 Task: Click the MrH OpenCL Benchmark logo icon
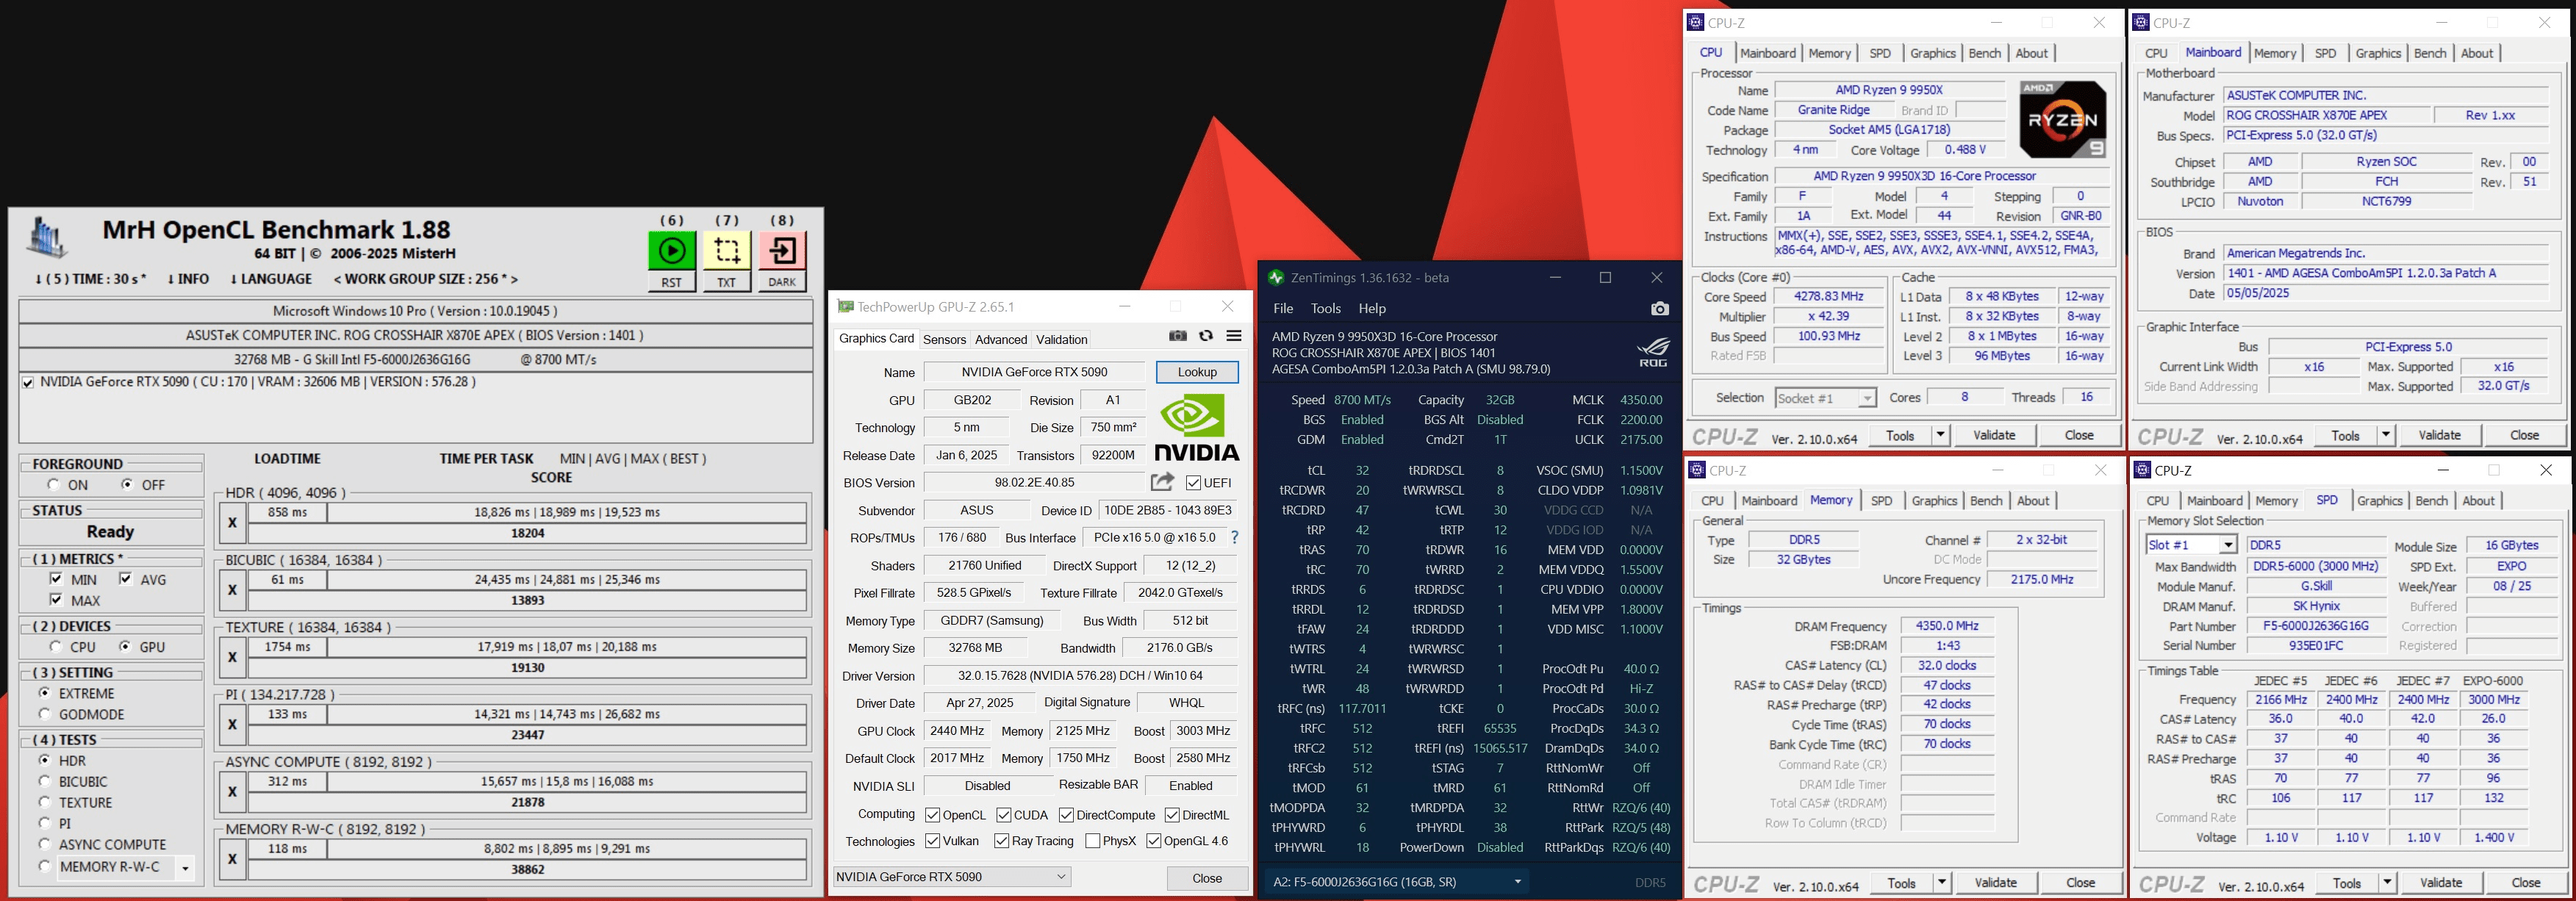coord(46,237)
